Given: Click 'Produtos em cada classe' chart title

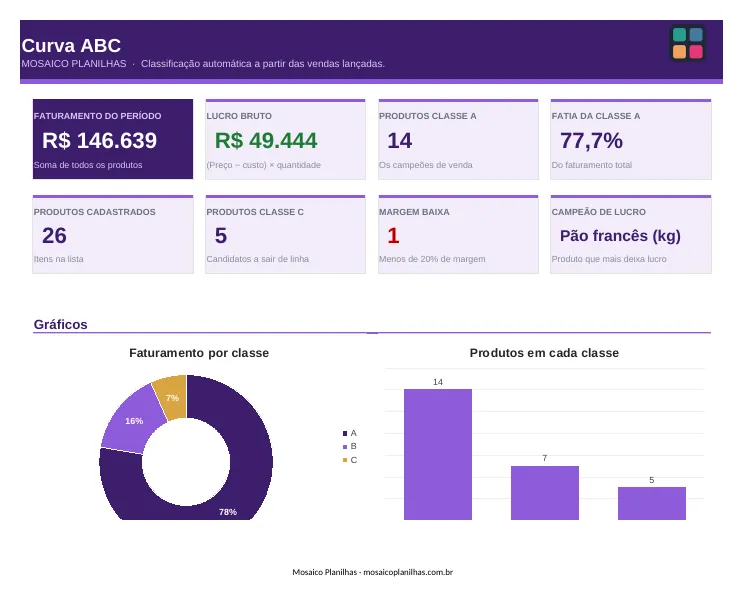Looking at the screenshot, I should [544, 353].
